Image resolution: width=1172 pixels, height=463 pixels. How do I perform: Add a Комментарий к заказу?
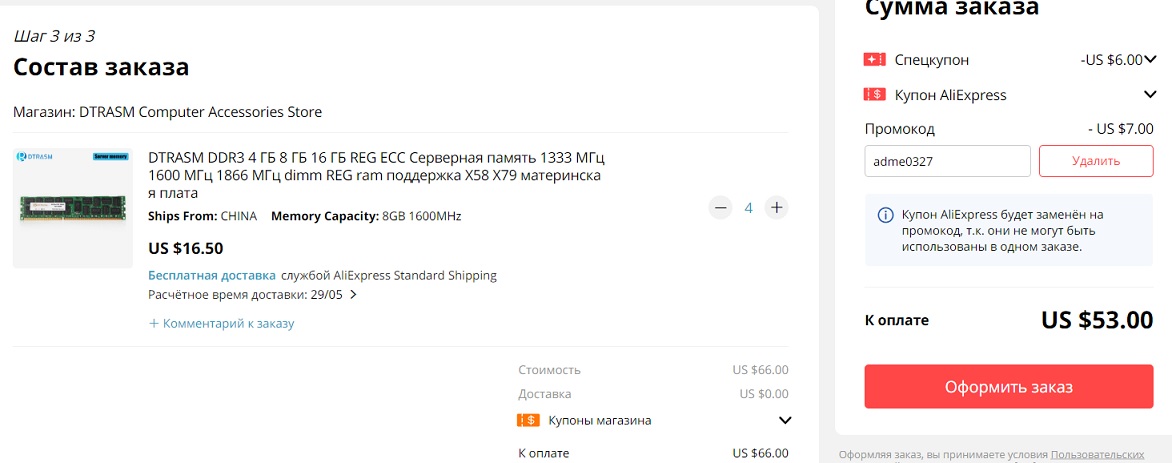[221, 323]
